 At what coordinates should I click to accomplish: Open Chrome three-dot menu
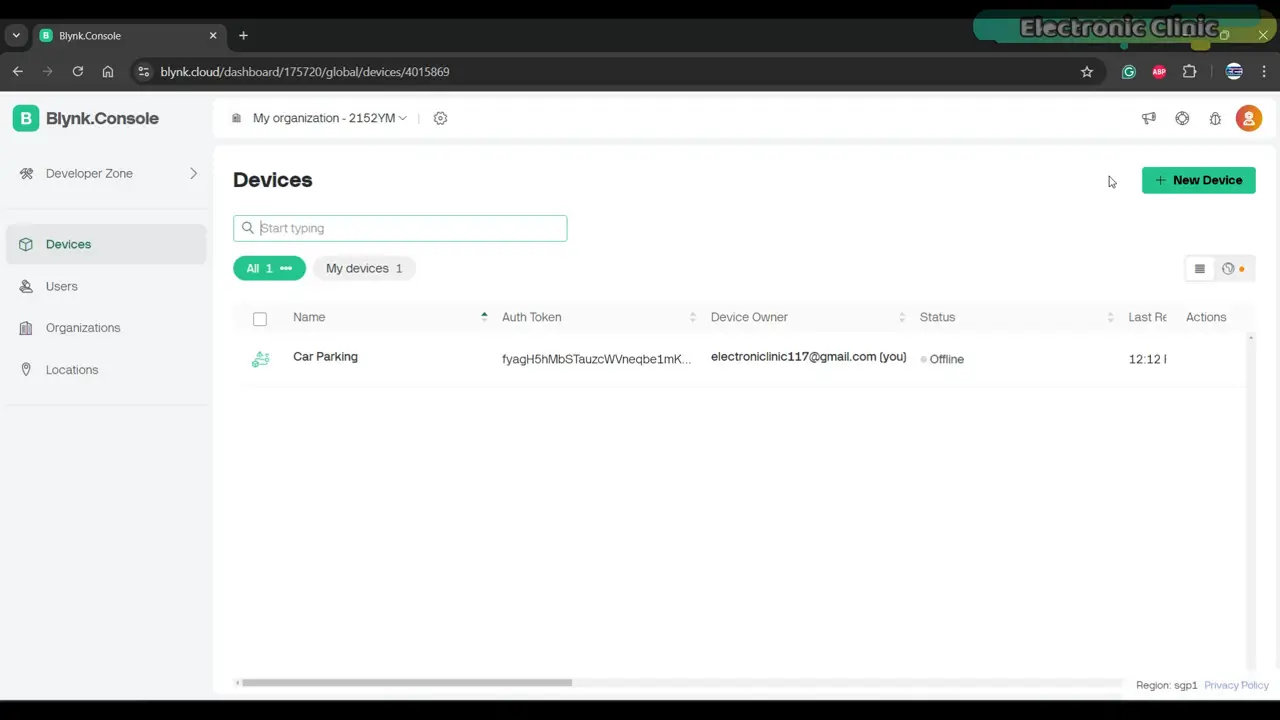pyautogui.click(x=1264, y=72)
